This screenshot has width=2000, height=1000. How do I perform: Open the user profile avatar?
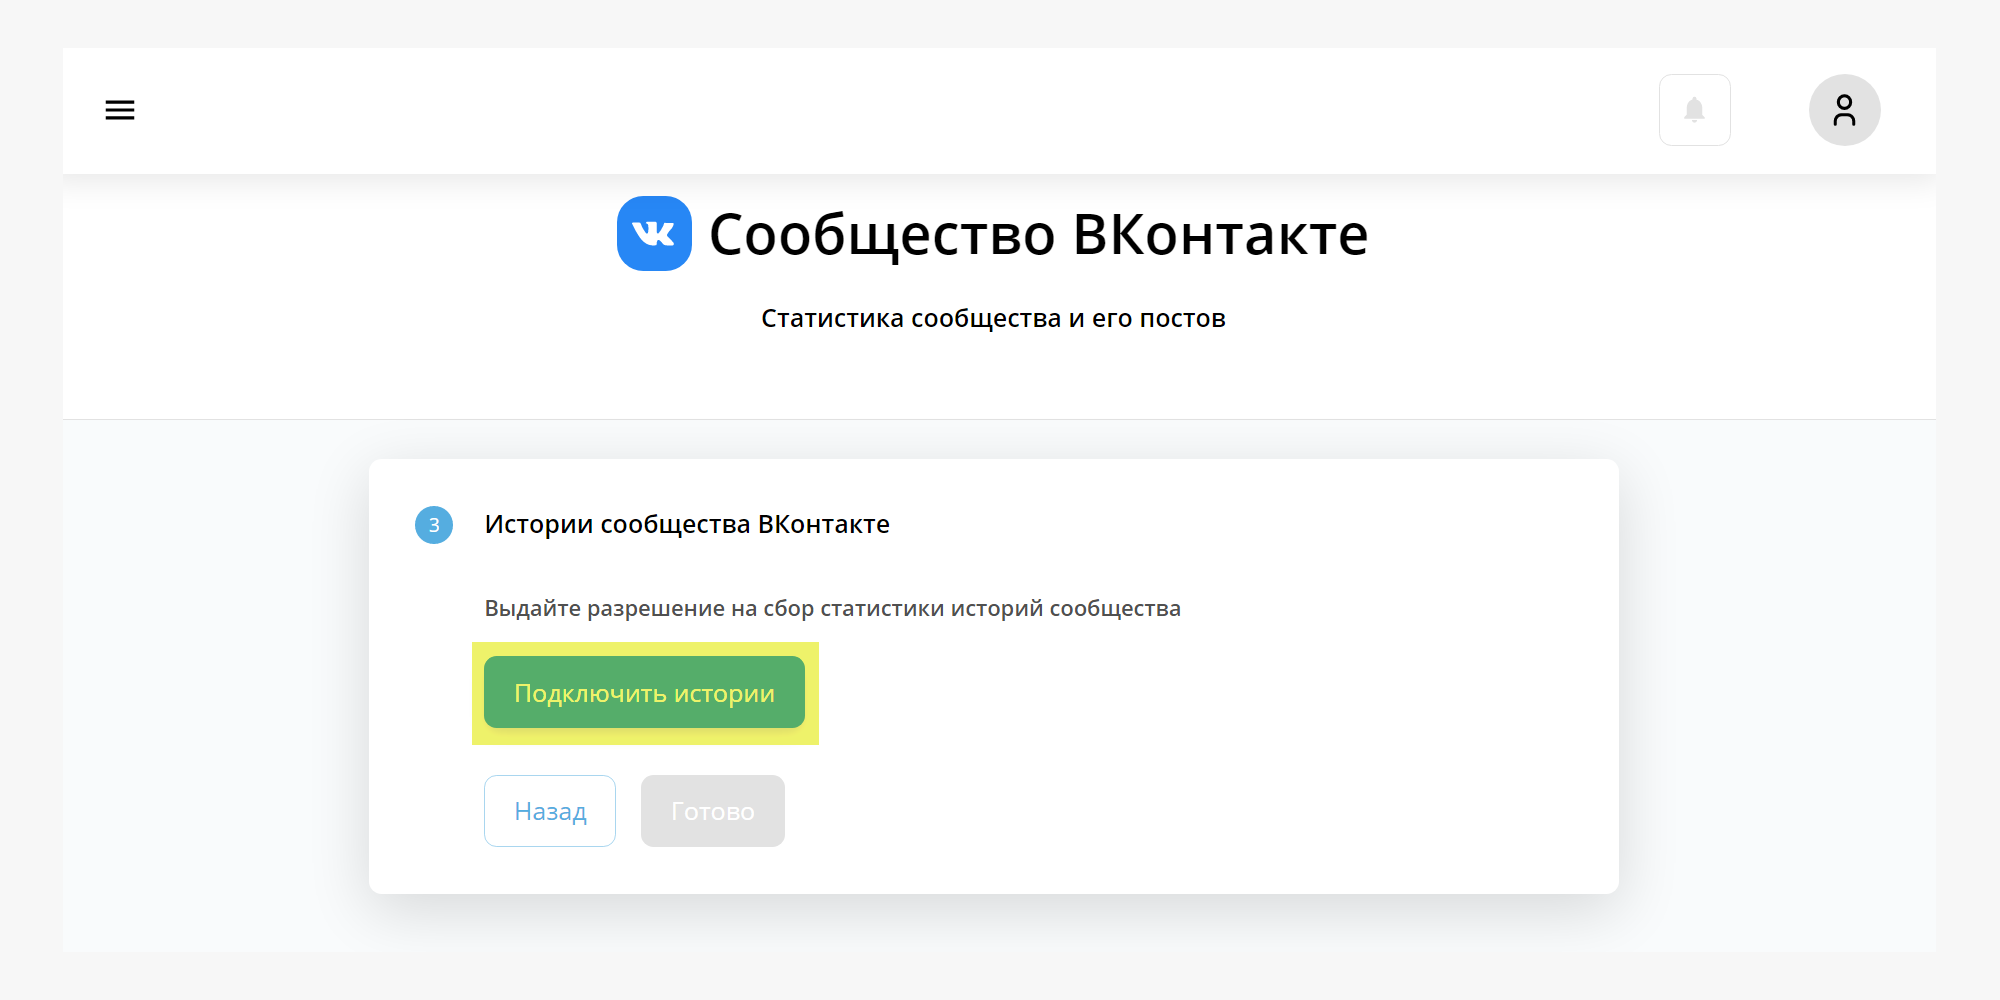pyautogui.click(x=1845, y=110)
